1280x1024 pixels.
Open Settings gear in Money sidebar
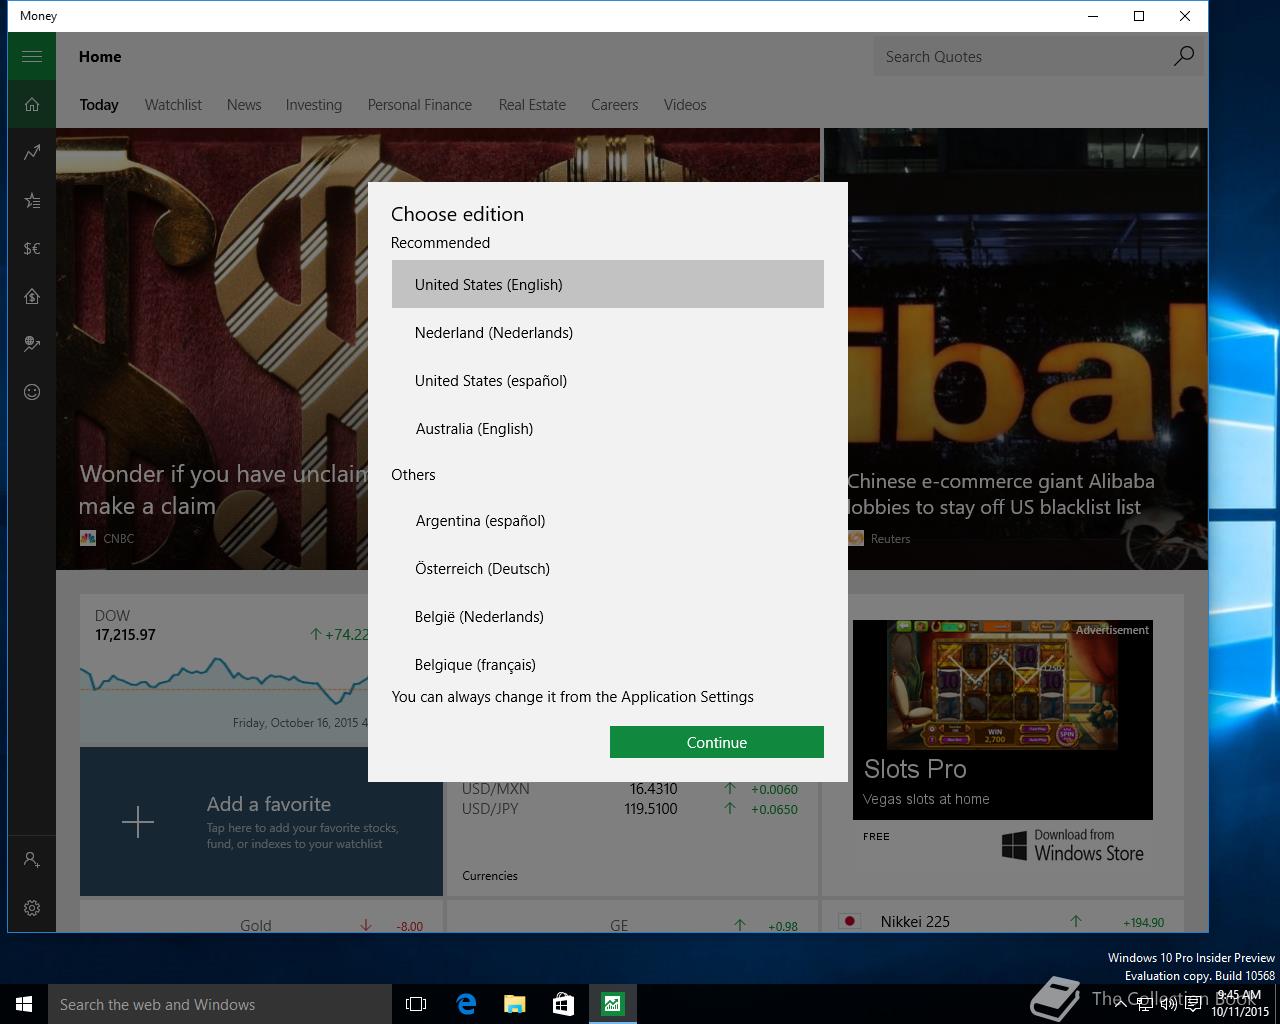point(32,908)
